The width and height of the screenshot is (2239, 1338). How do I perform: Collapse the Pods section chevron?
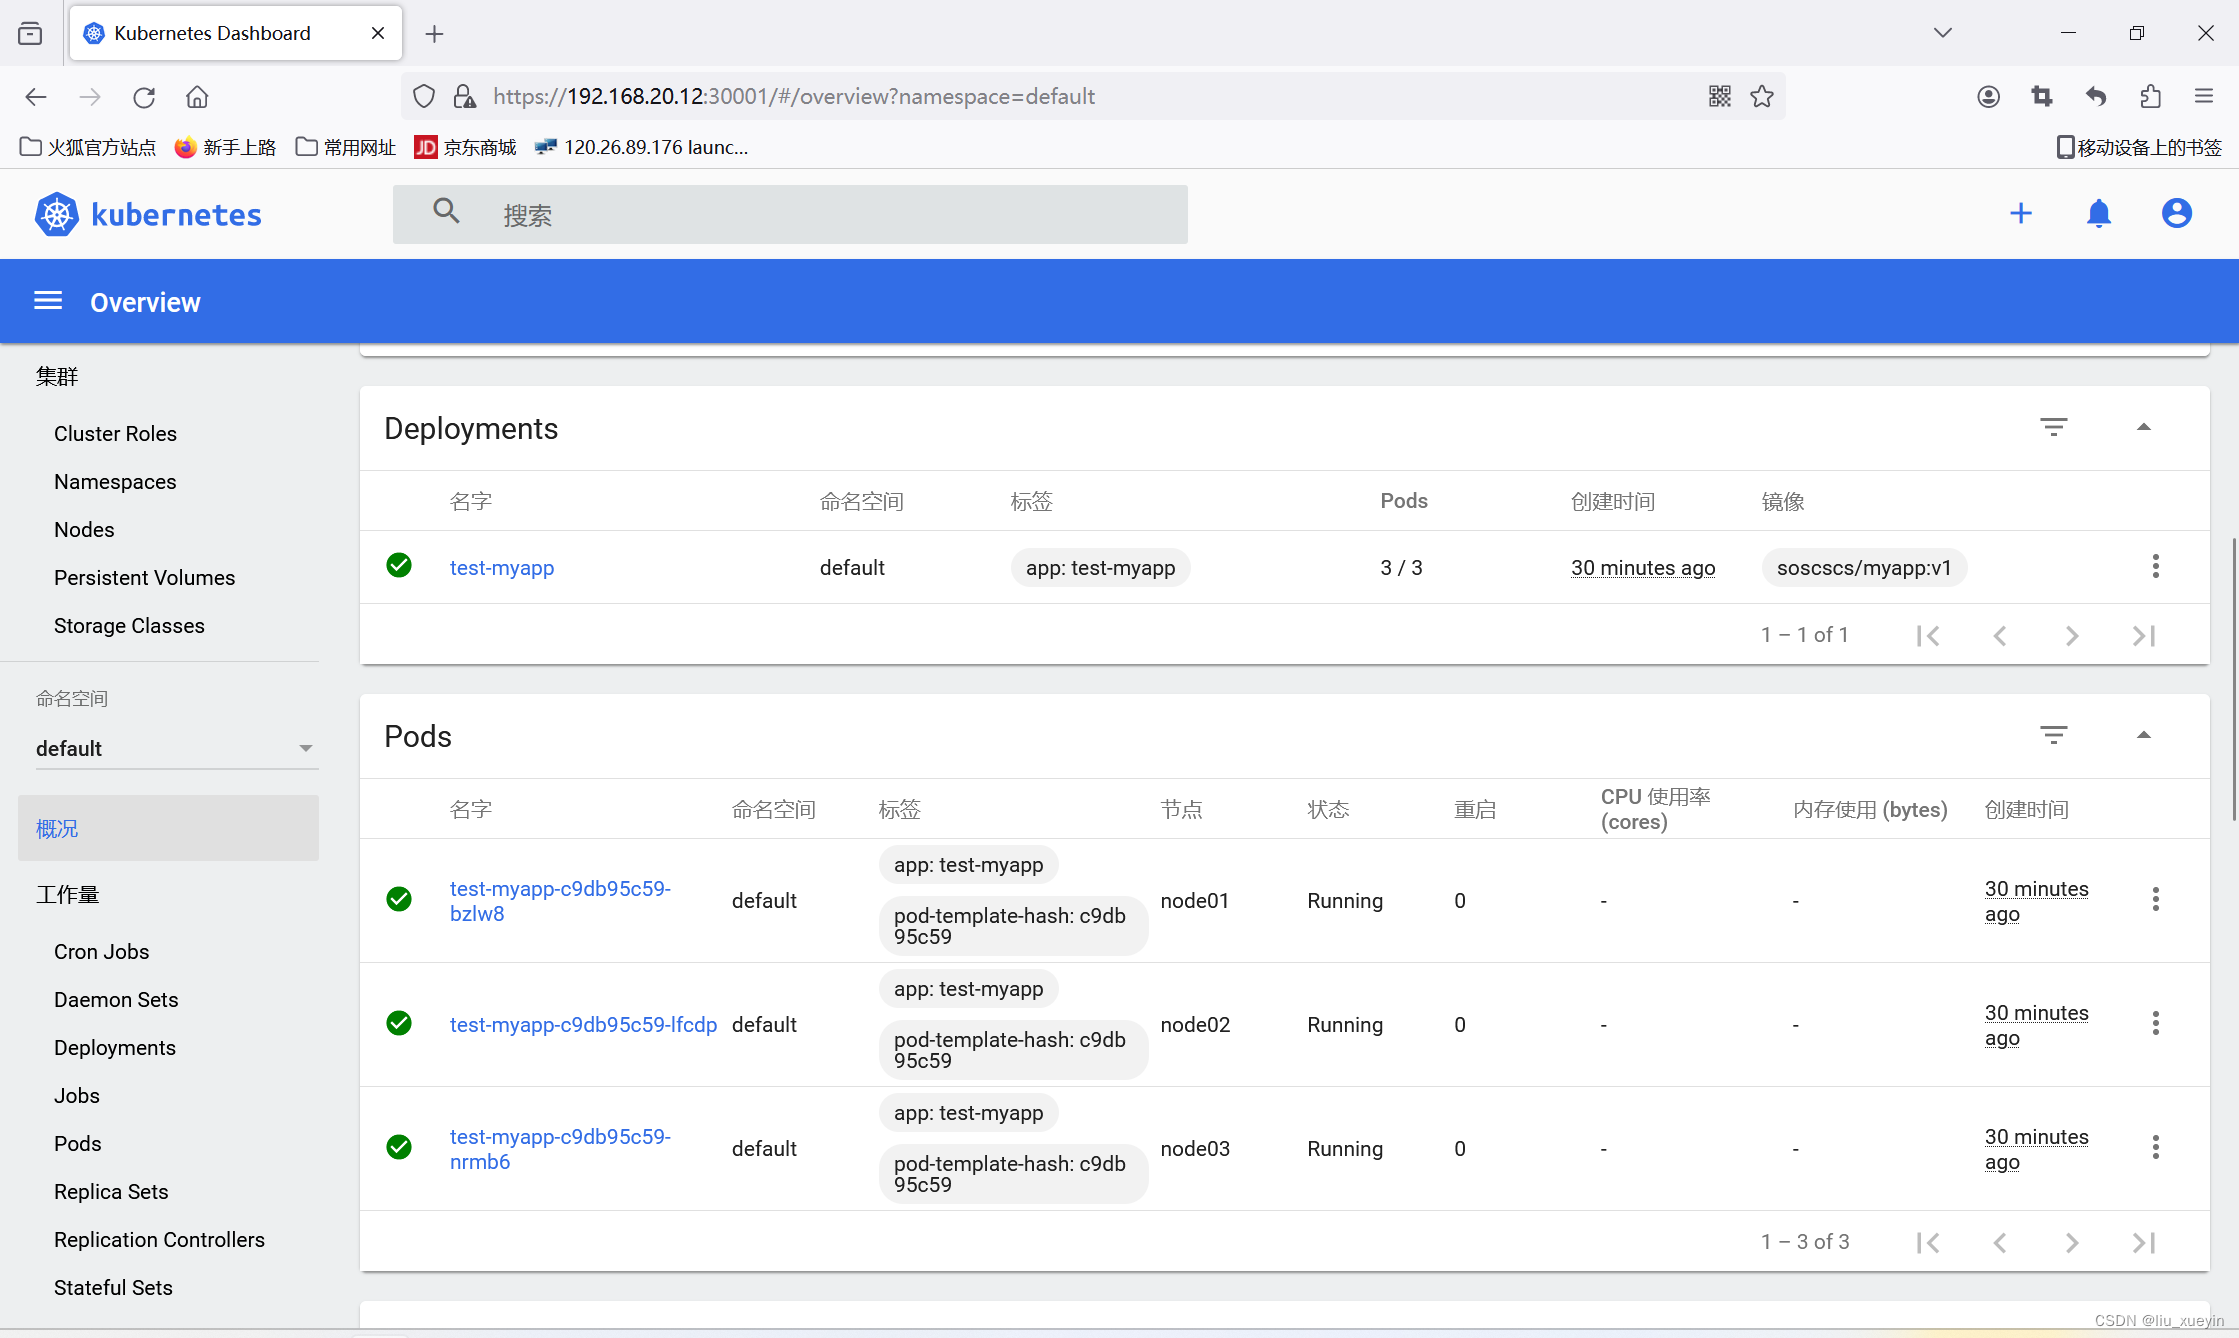(2143, 734)
